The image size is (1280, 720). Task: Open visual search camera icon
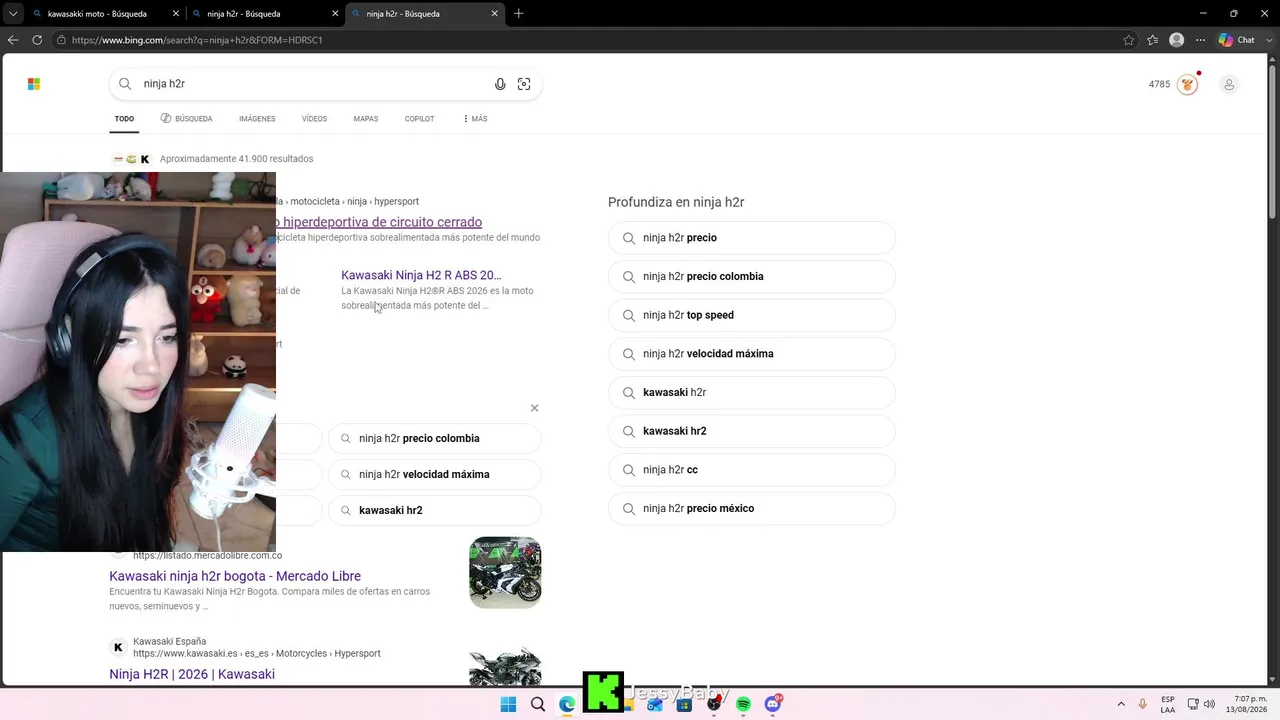point(524,84)
